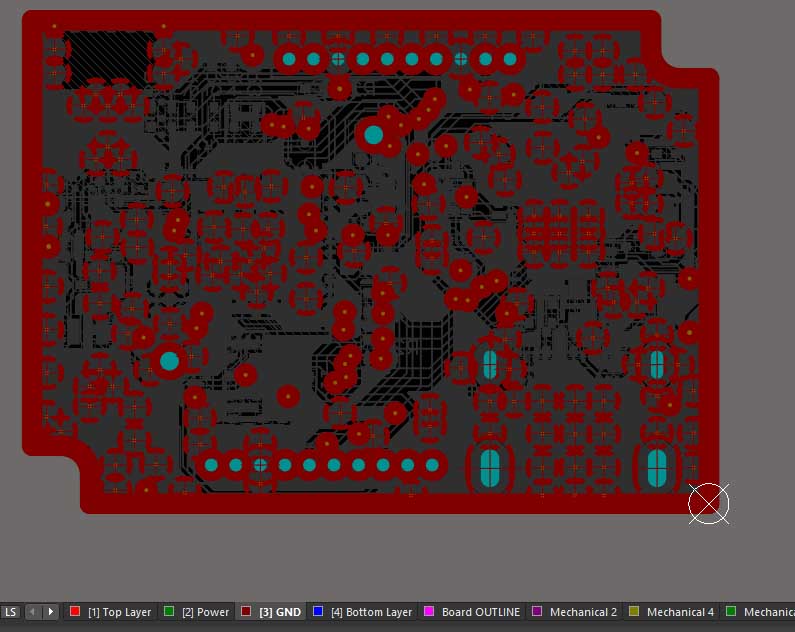The height and width of the screenshot is (632, 795).
Task: Open the LS layer sets menu
Action: point(11,611)
